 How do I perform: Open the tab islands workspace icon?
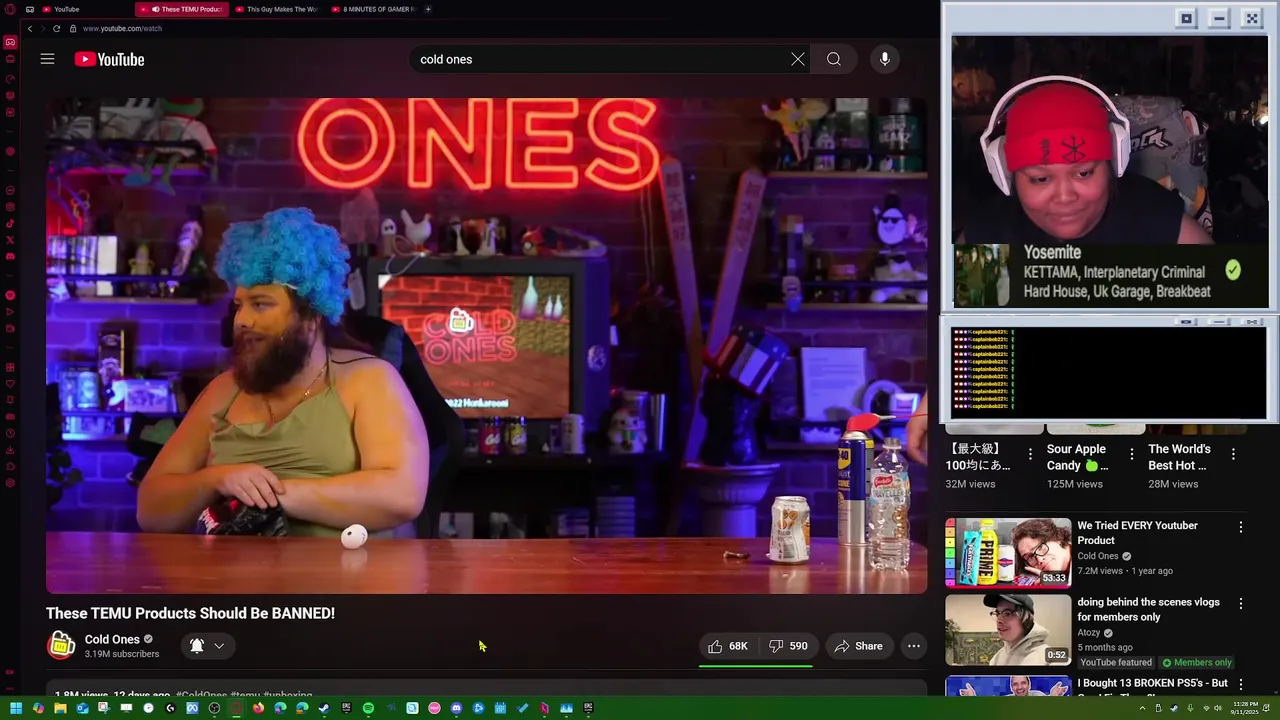(30, 9)
